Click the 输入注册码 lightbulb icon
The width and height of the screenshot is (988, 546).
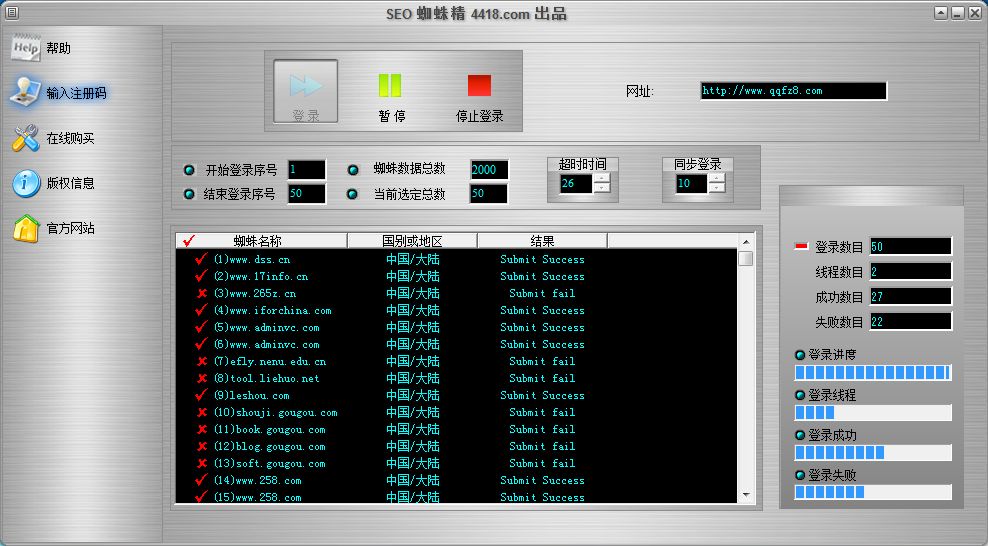(25, 92)
